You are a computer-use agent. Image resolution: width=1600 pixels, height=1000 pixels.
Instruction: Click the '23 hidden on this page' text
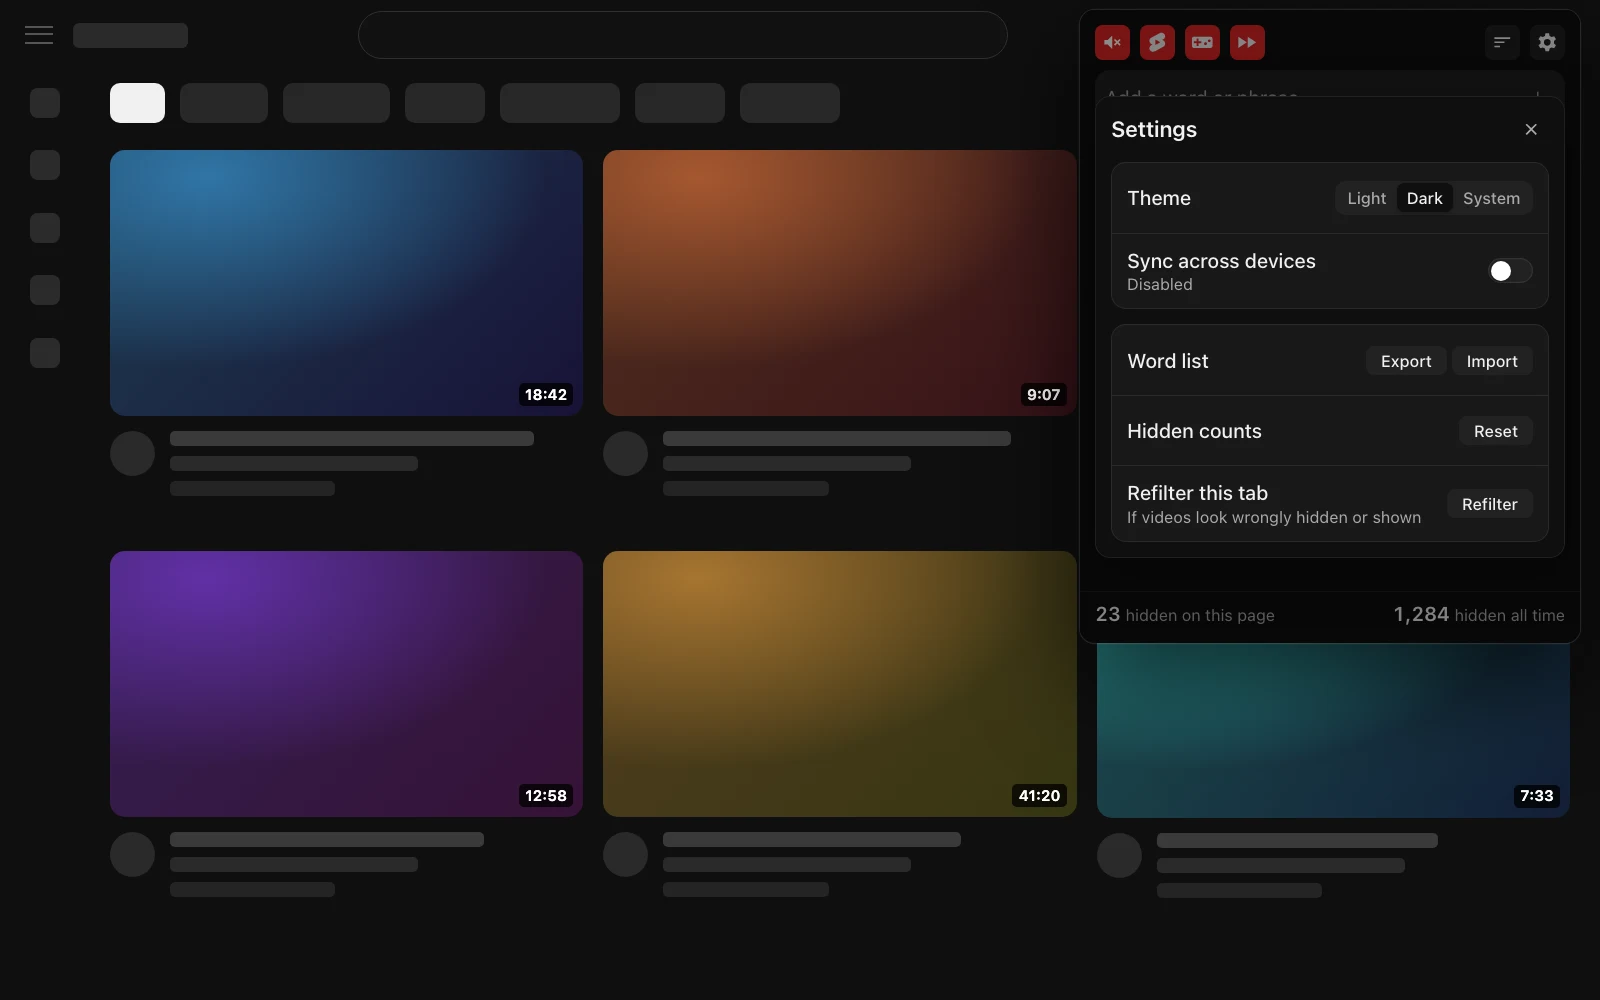pos(1185,615)
